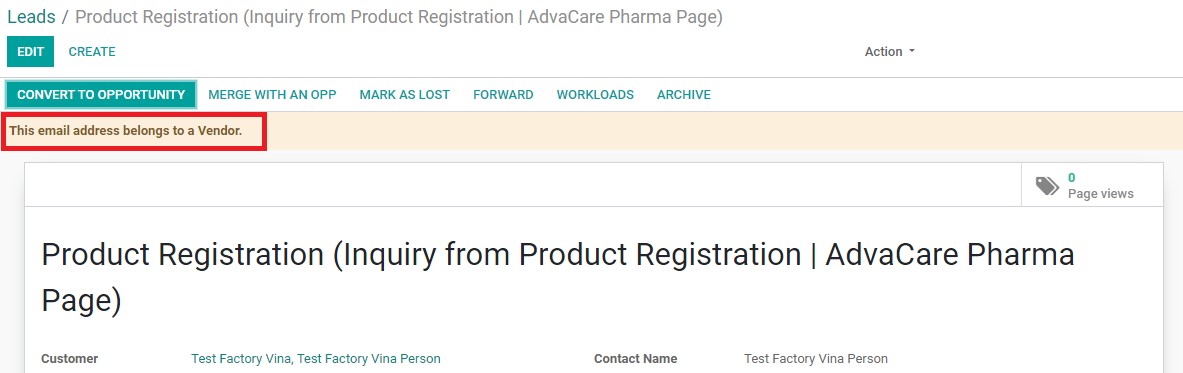Click the Customer field label
The height and width of the screenshot is (373, 1183).
click(x=69, y=359)
